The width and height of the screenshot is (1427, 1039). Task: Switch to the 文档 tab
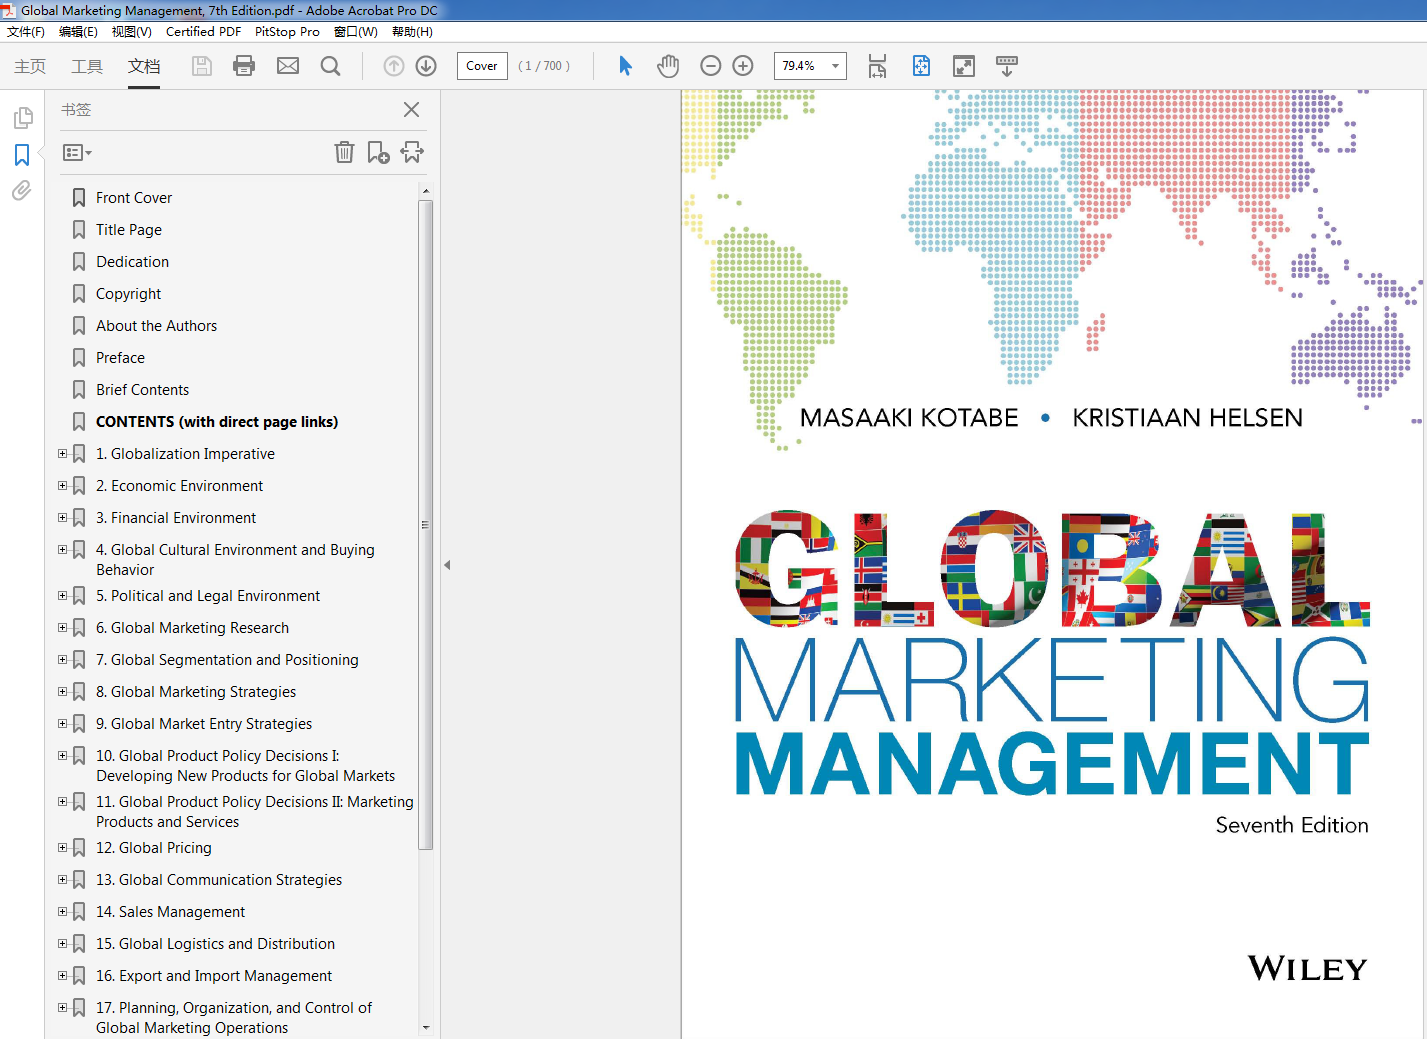click(144, 66)
